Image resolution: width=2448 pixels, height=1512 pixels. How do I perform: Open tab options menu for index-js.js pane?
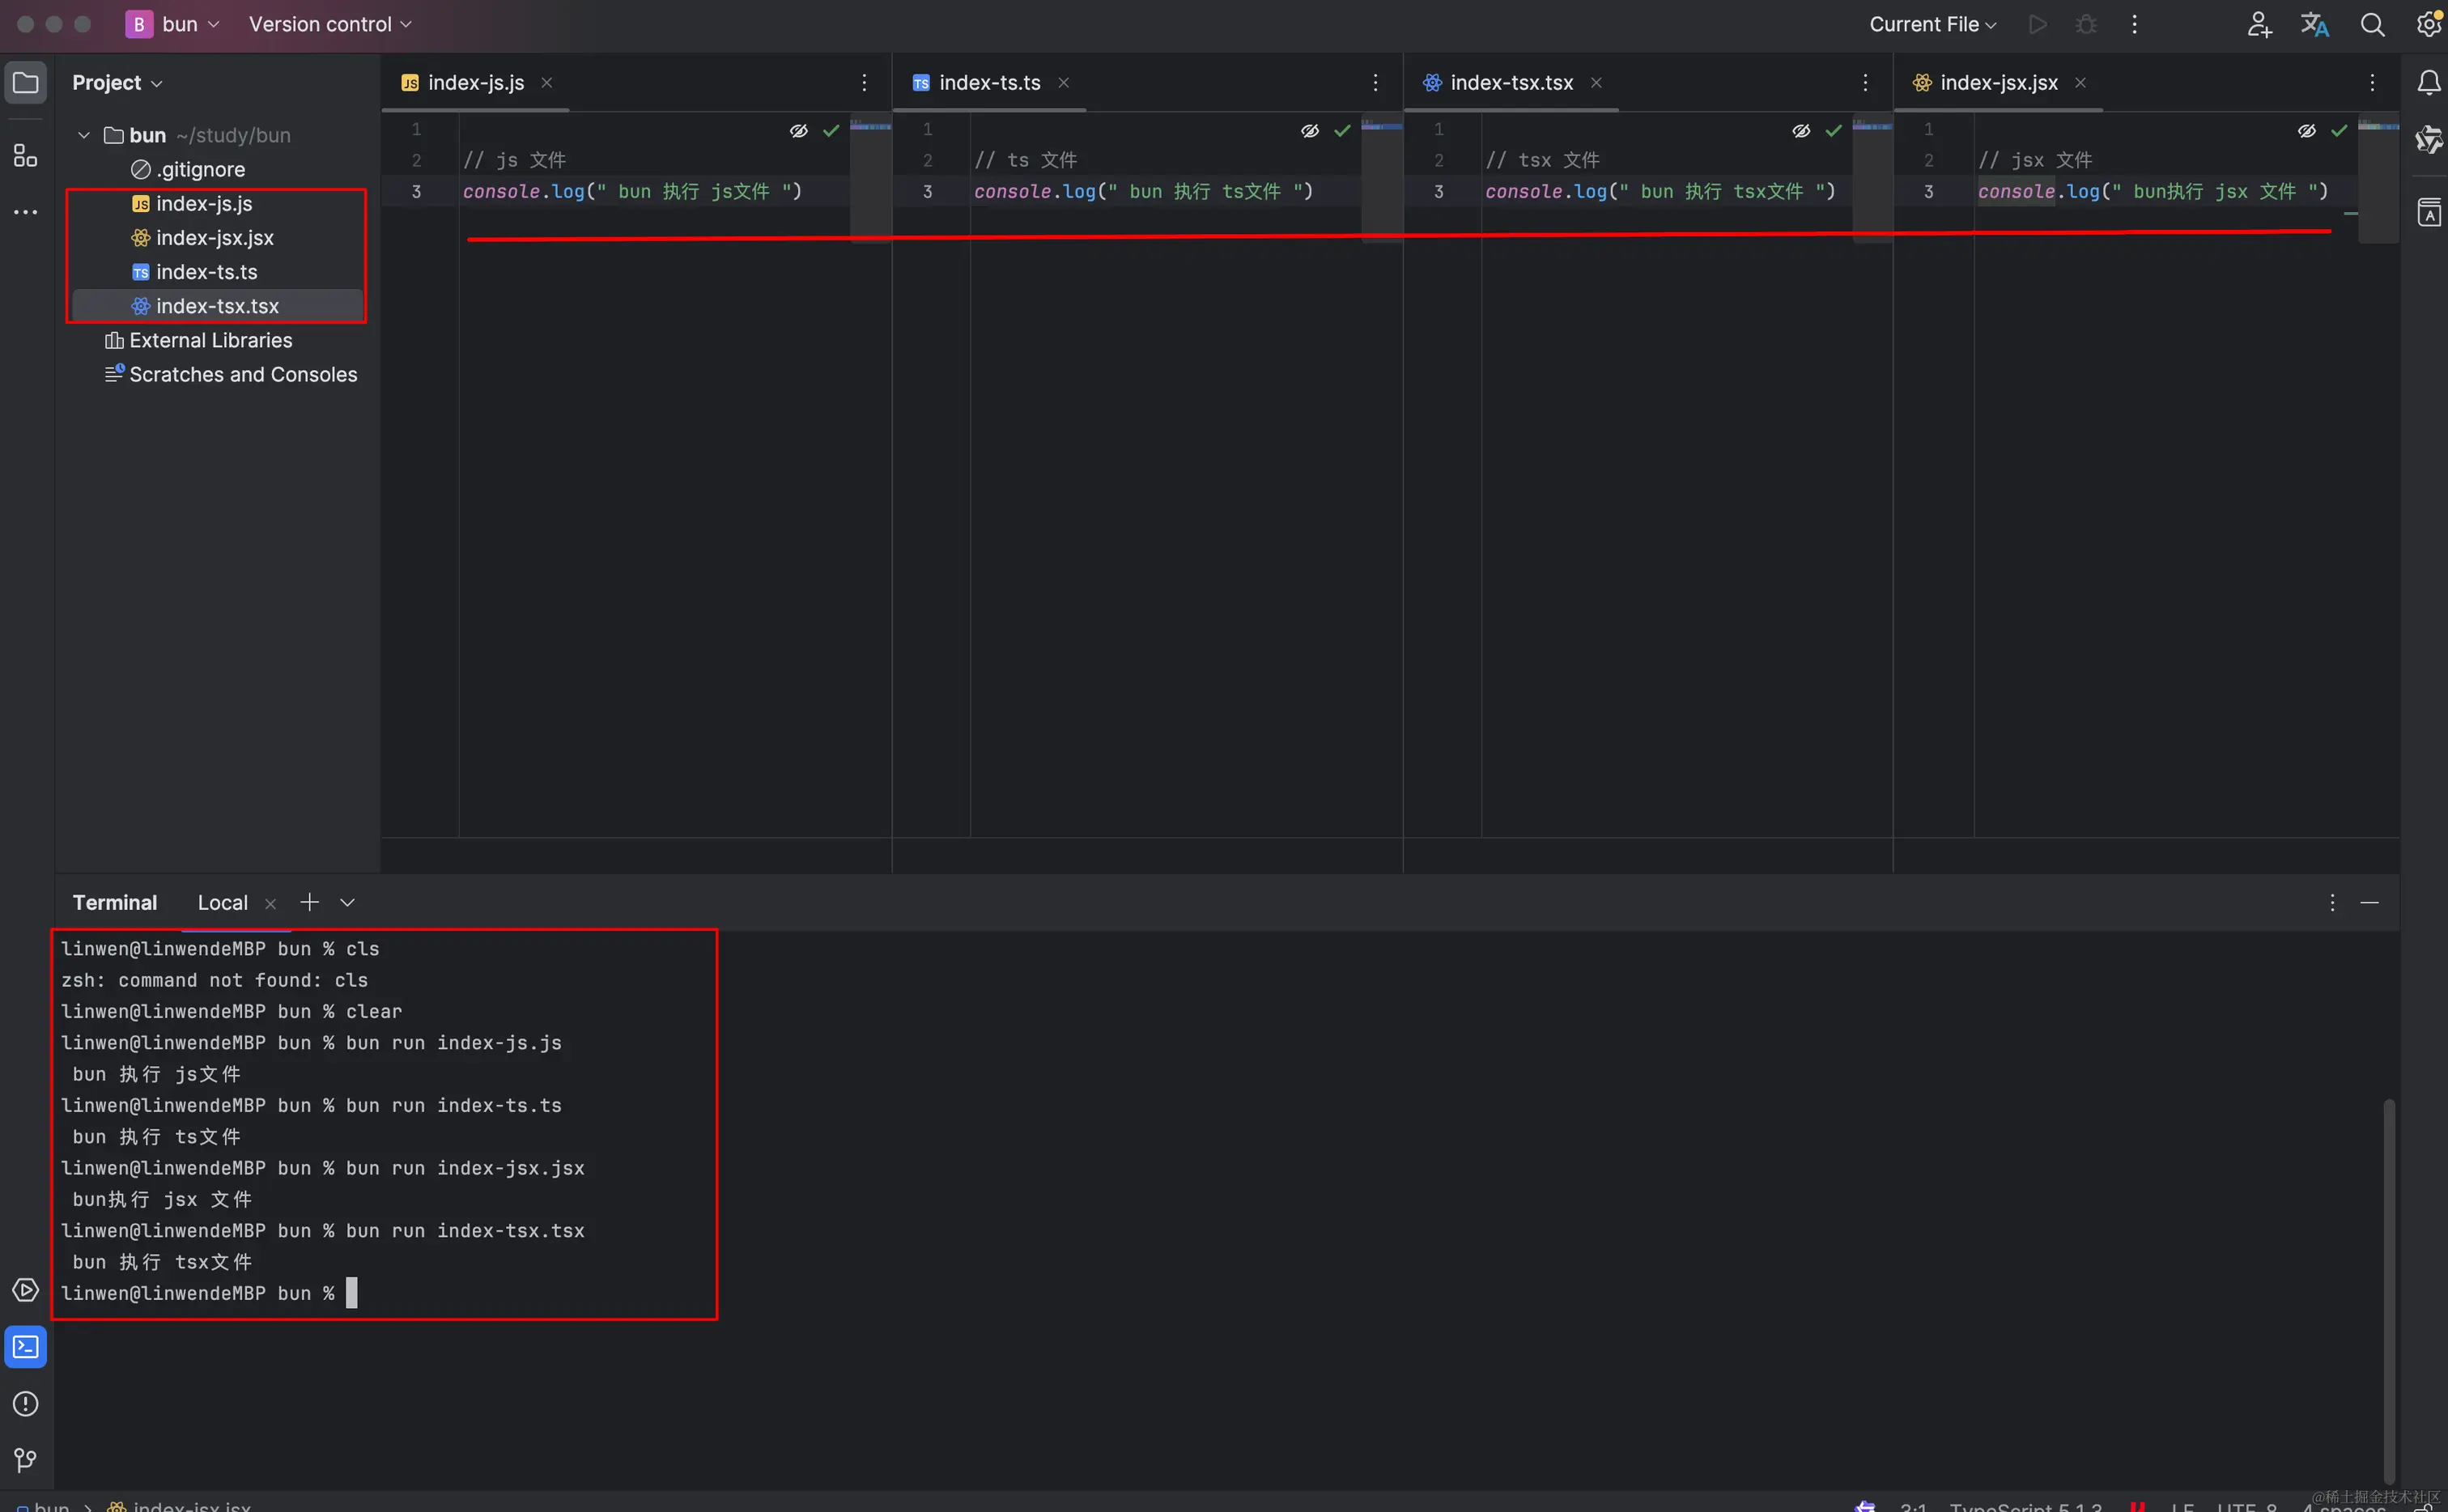[864, 83]
